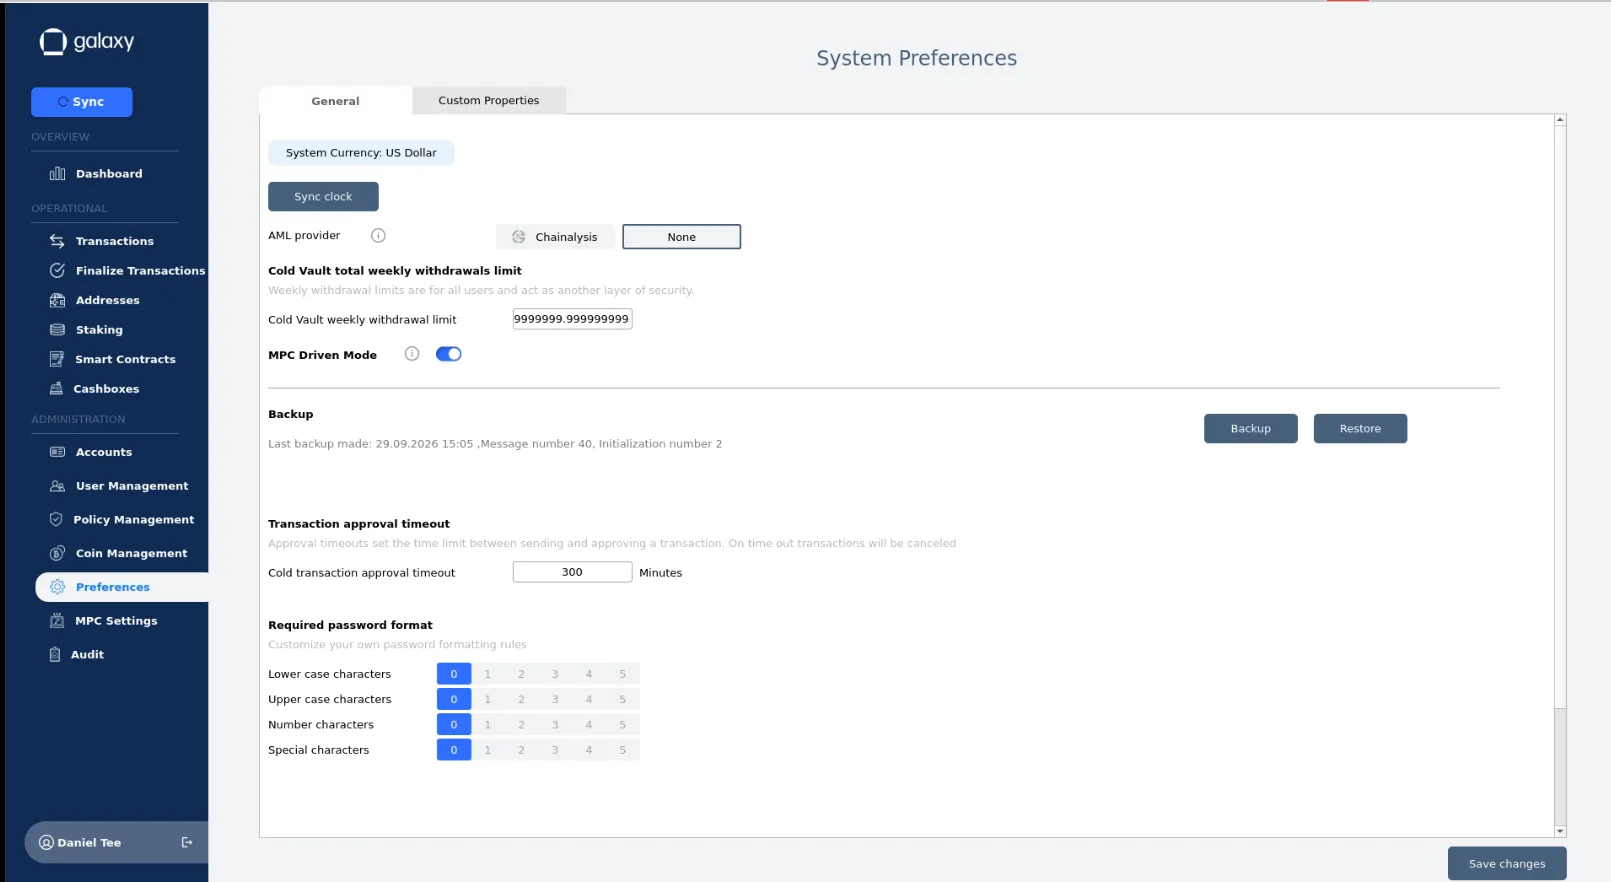Set upper case characters to 2
Screen dimensions: 1611x882
click(521, 699)
